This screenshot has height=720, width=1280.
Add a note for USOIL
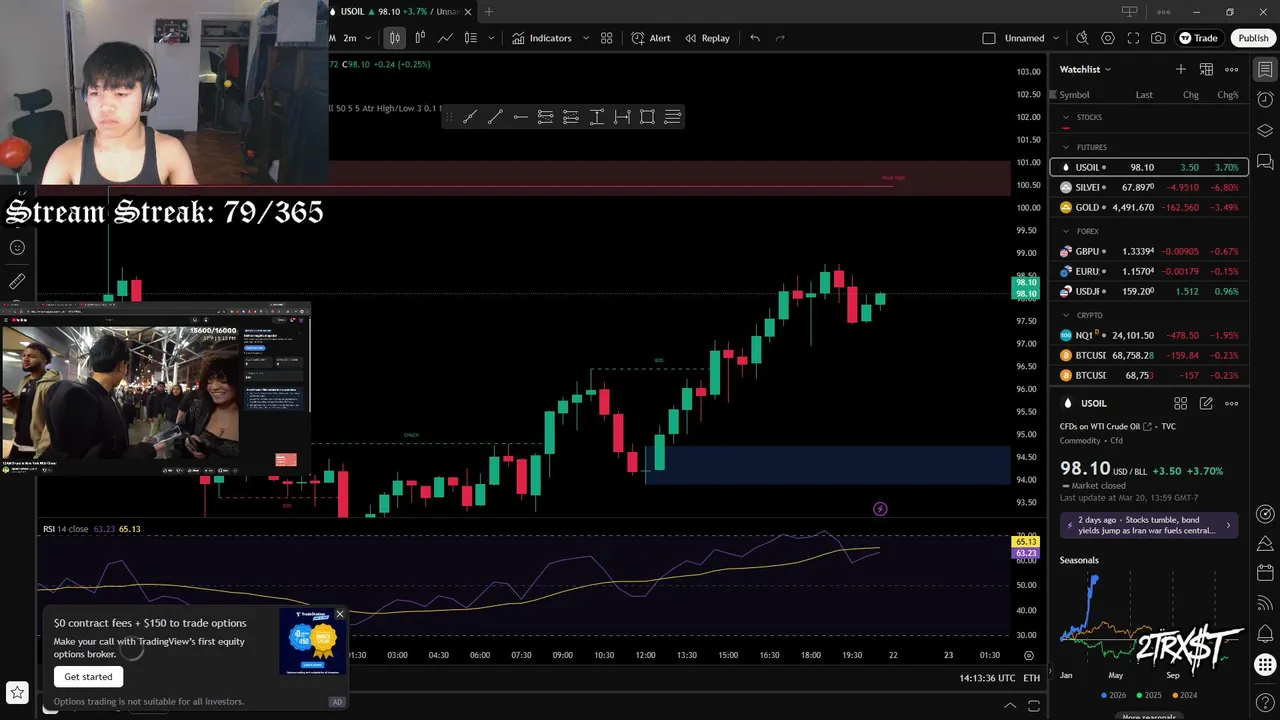1206,403
